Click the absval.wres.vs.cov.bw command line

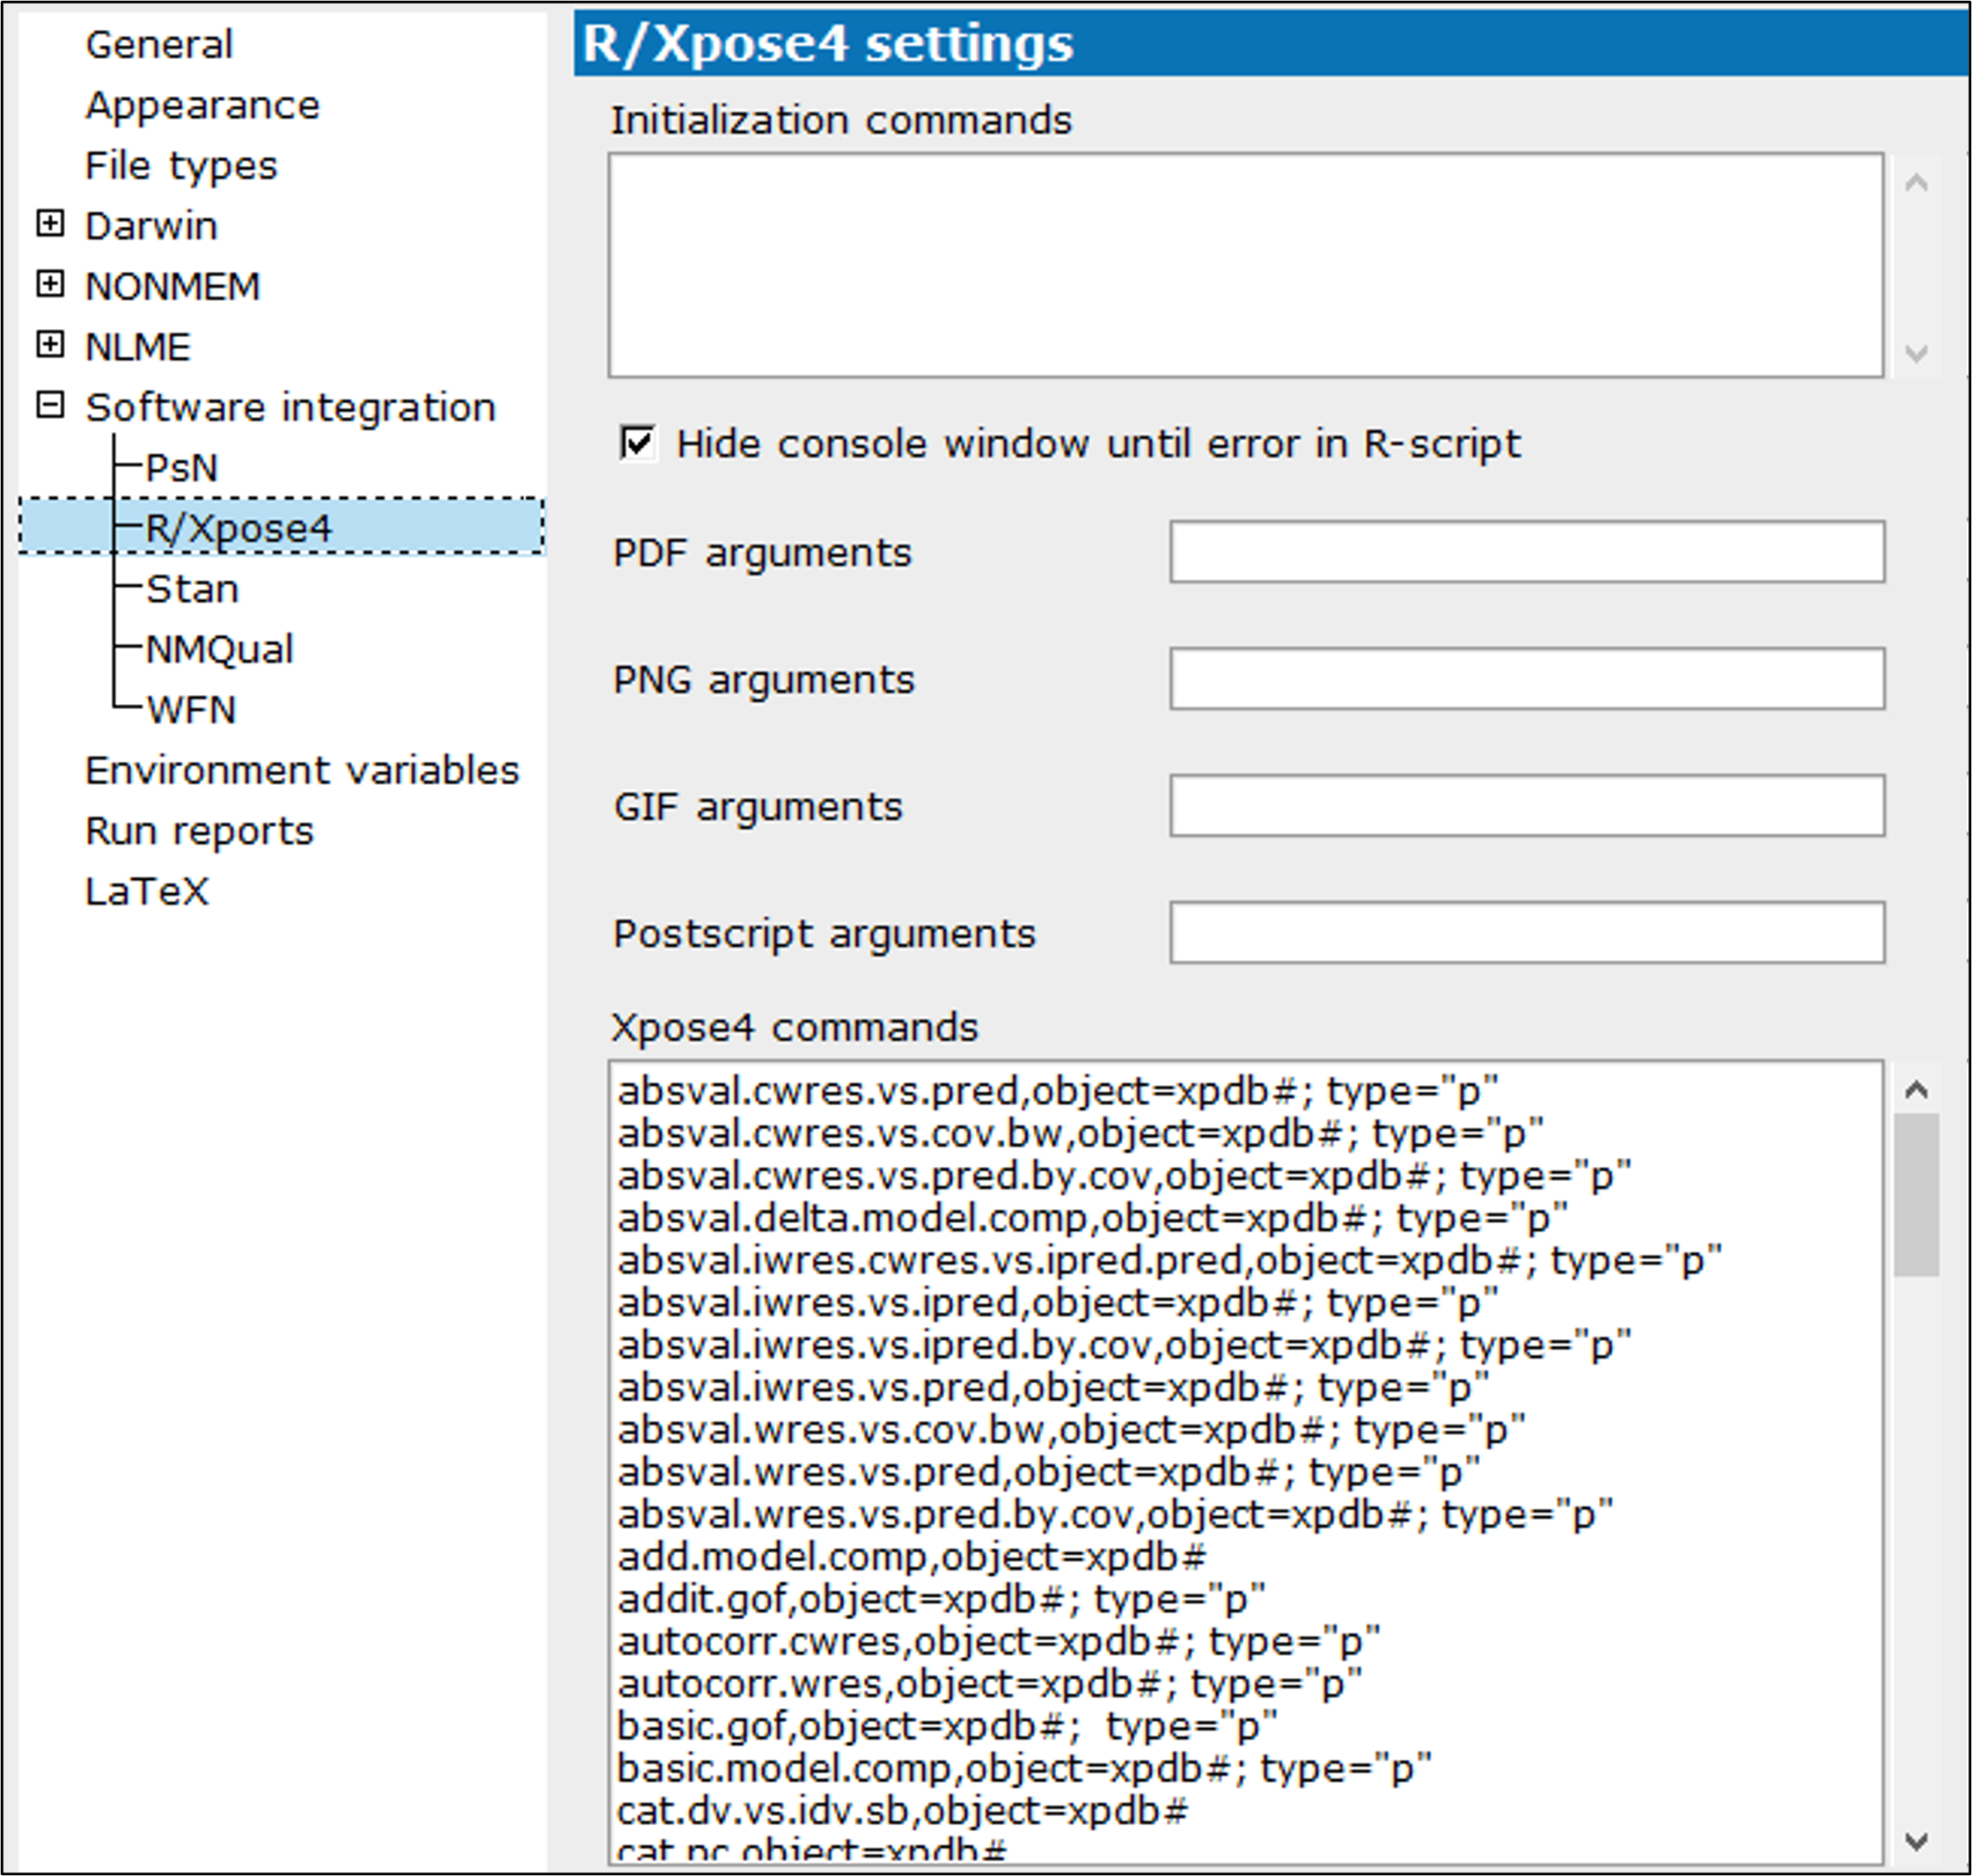pyautogui.click(x=1072, y=1430)
